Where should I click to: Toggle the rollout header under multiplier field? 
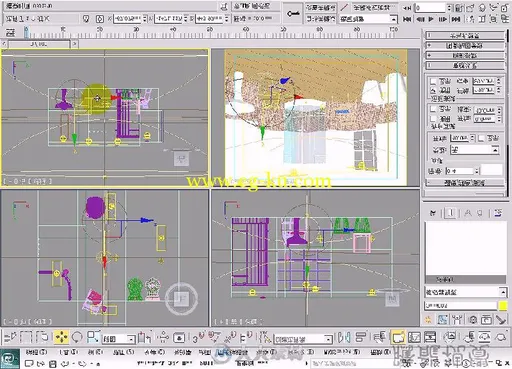click(x=465, y=183)
